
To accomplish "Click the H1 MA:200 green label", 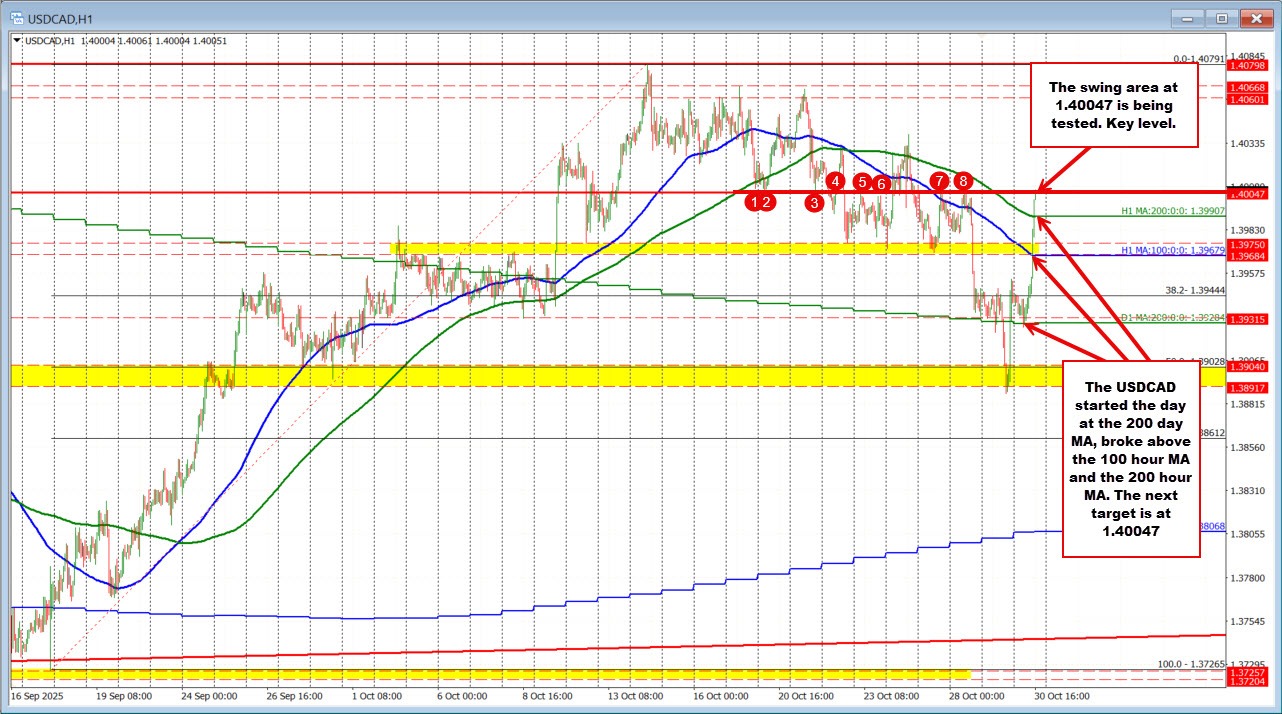I will click(1170, 212).
